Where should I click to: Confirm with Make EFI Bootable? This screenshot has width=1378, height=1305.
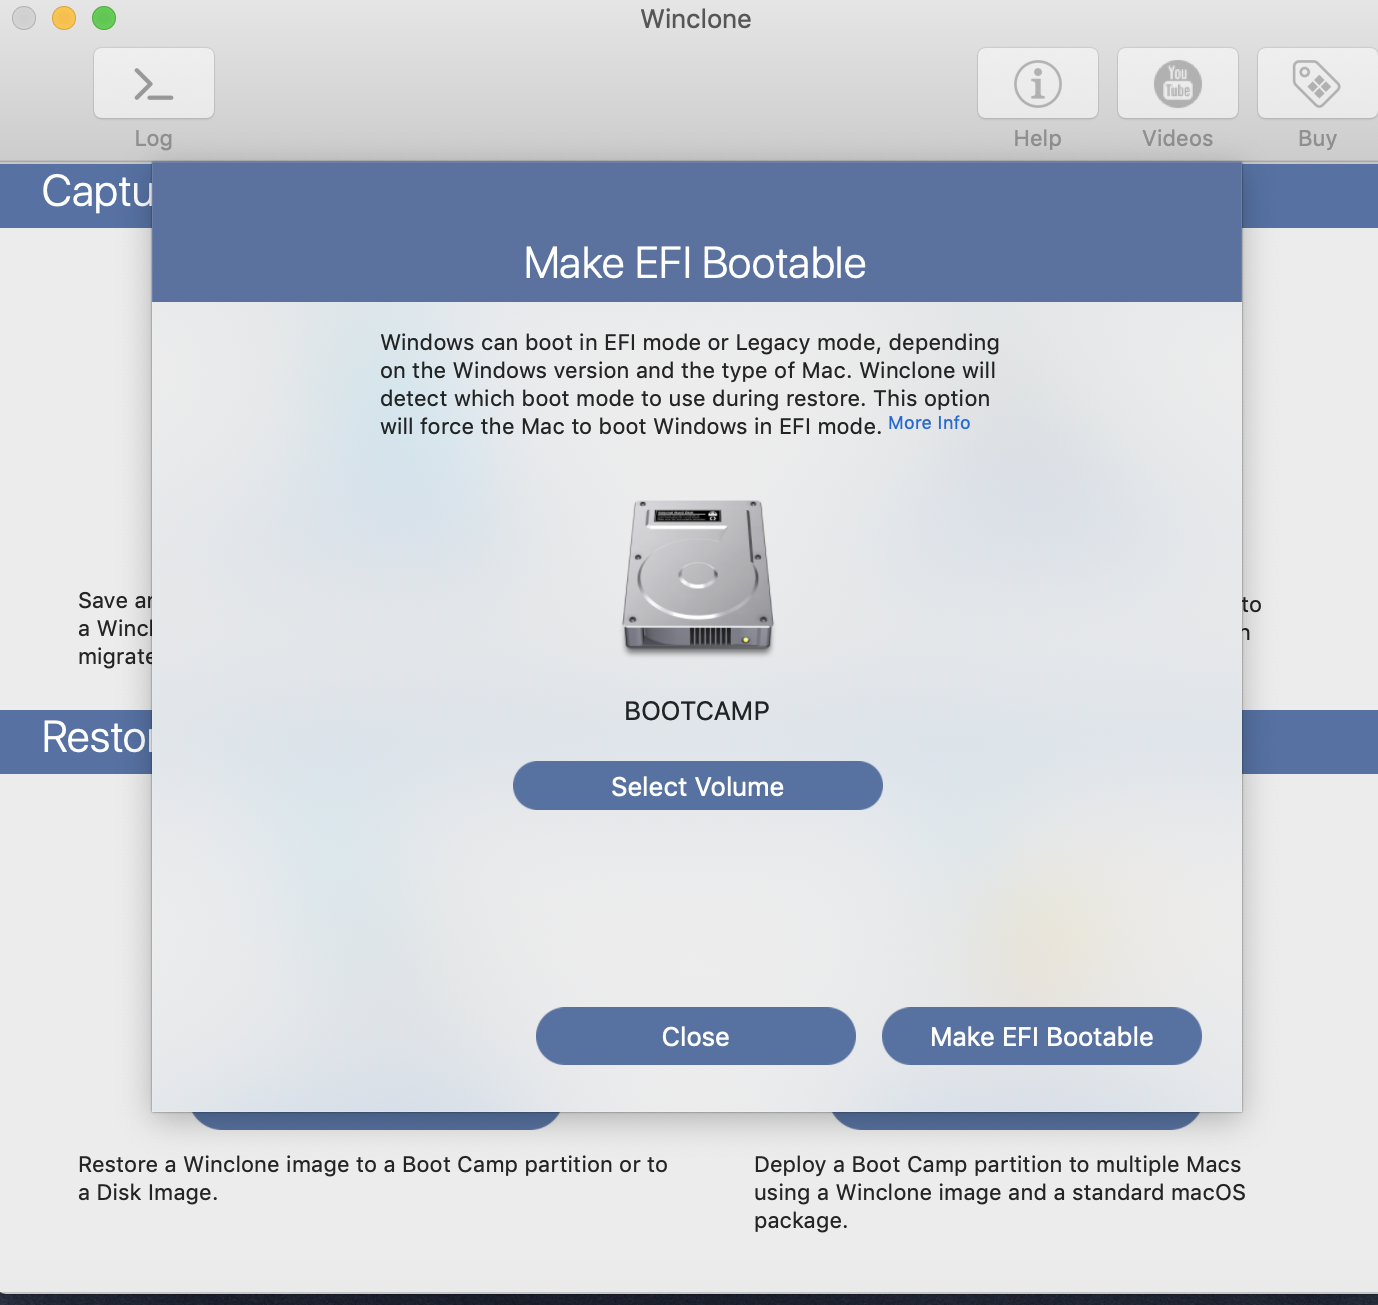click(1041, 1036)
